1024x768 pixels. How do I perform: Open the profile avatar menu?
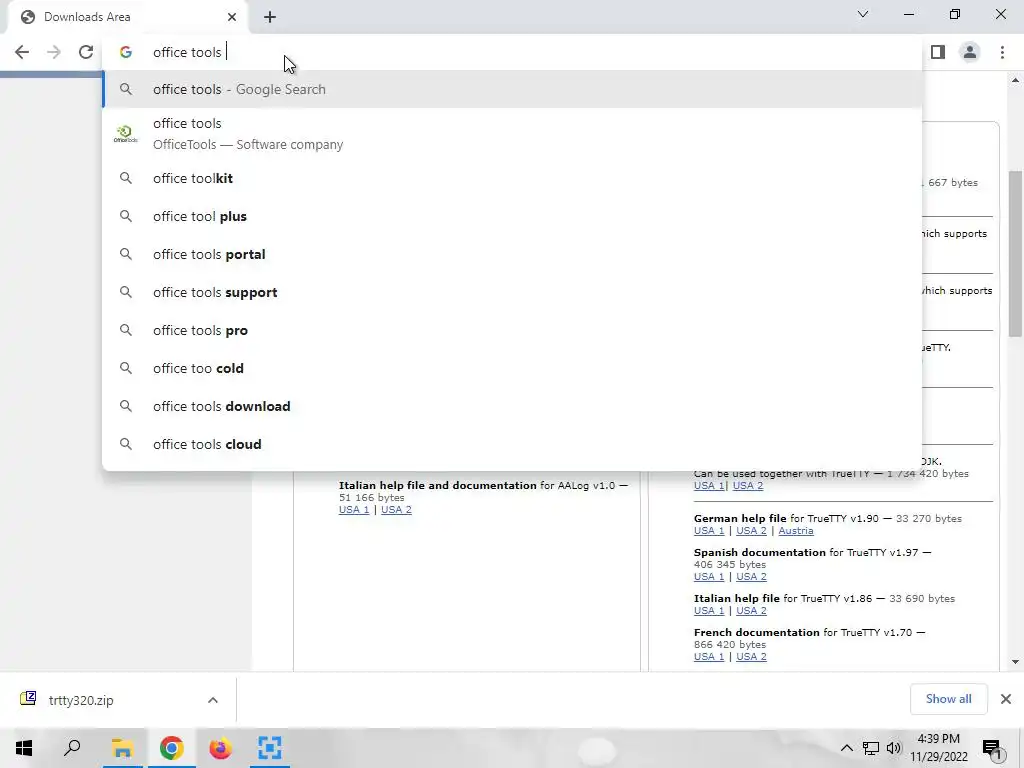pyautogui.click(x=970, y=52)
